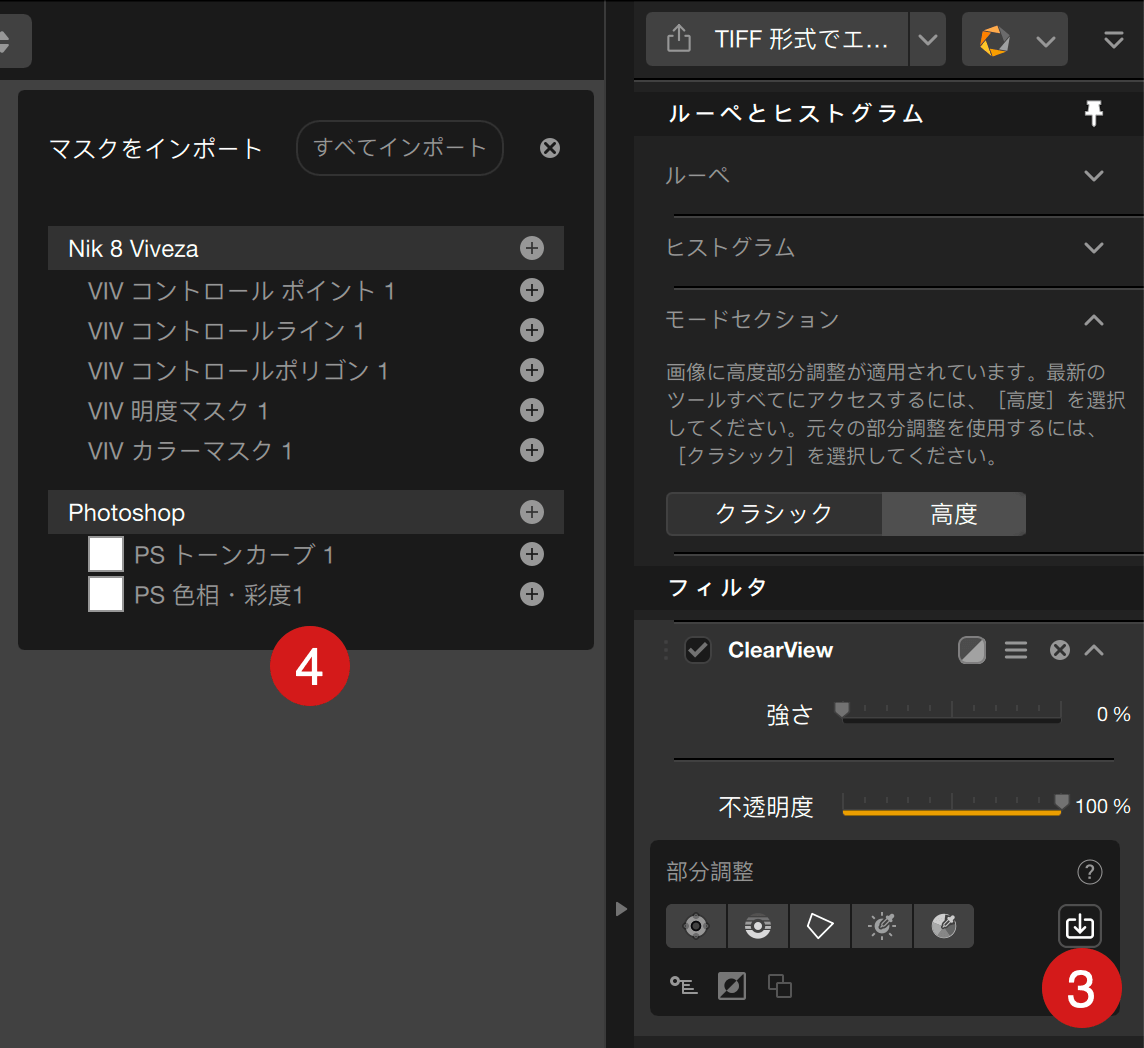Close the マスクをインポート panel
The image size is (1144, 1048).
pyautogui.click(x=550, y=148)
